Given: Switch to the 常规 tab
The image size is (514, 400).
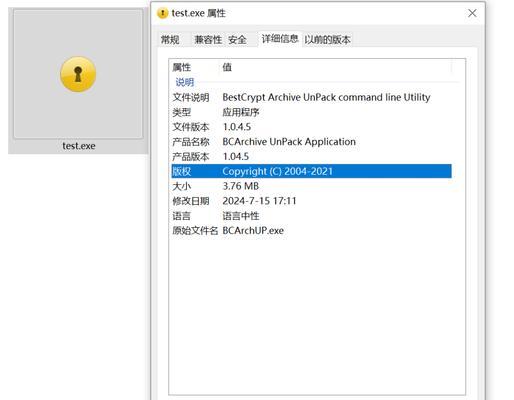Looking at the screenshot, I should pyautogui.click(x=170, y=40).
